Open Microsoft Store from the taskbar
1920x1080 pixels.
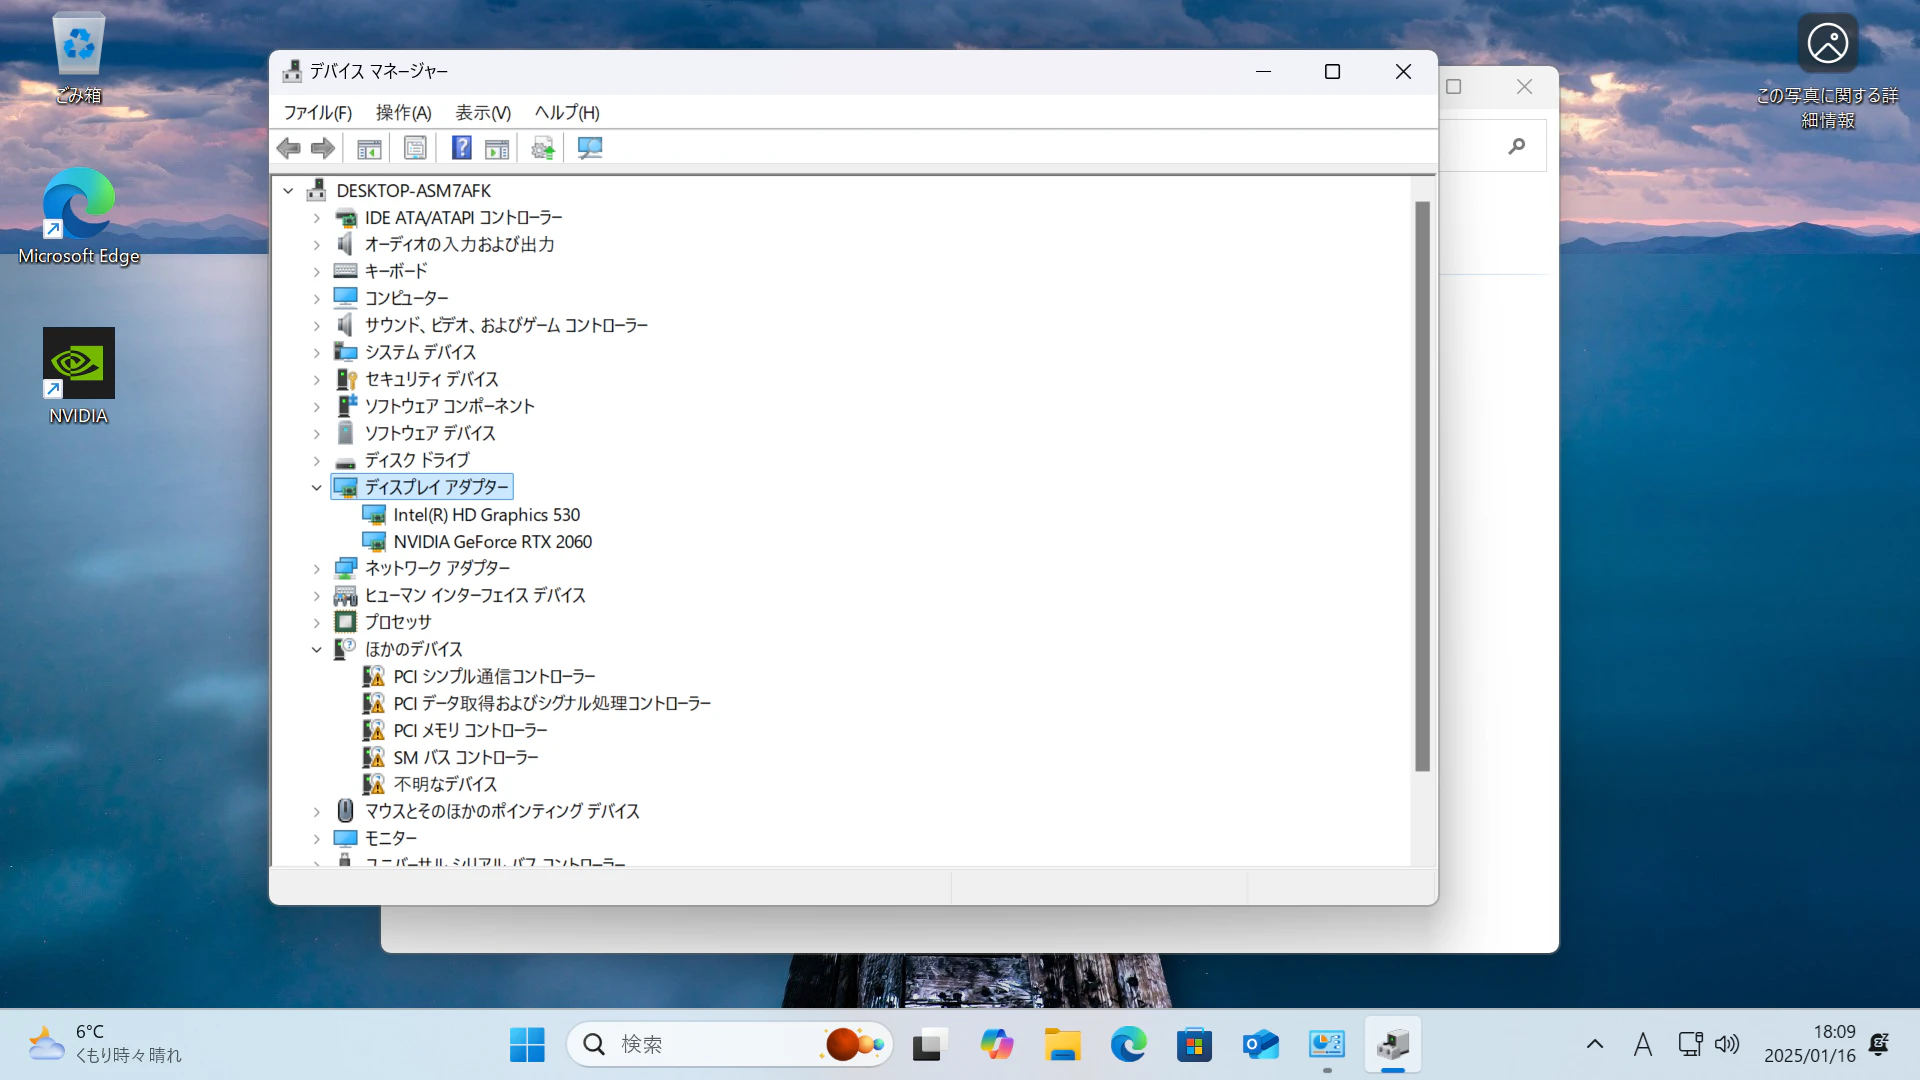coord(1194,1045)
